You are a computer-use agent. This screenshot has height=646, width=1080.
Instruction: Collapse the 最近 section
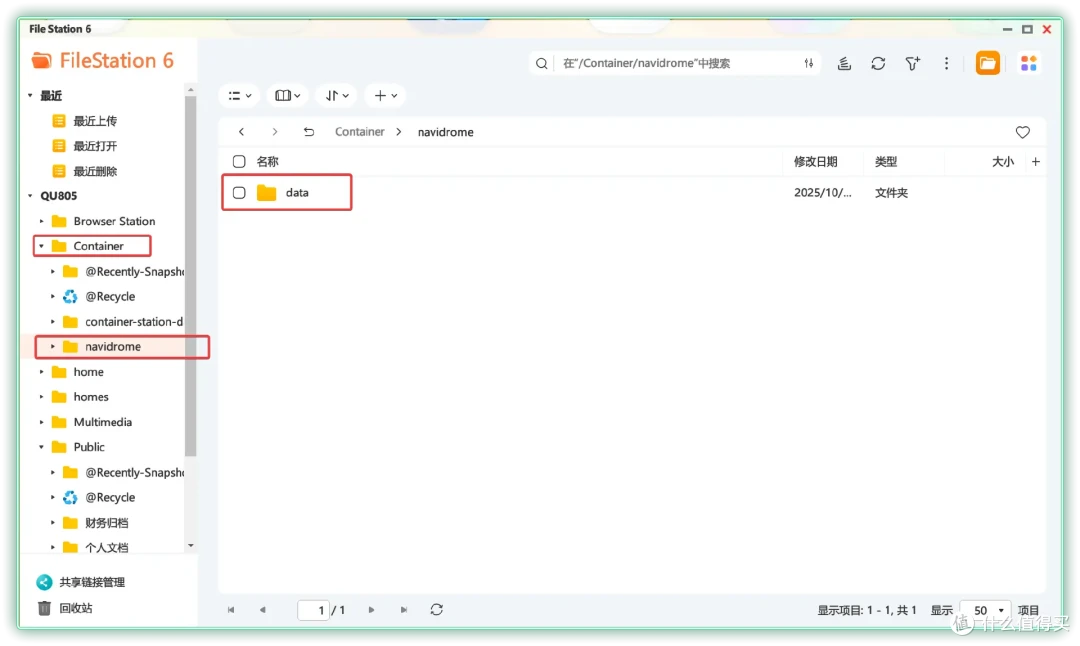30,96
